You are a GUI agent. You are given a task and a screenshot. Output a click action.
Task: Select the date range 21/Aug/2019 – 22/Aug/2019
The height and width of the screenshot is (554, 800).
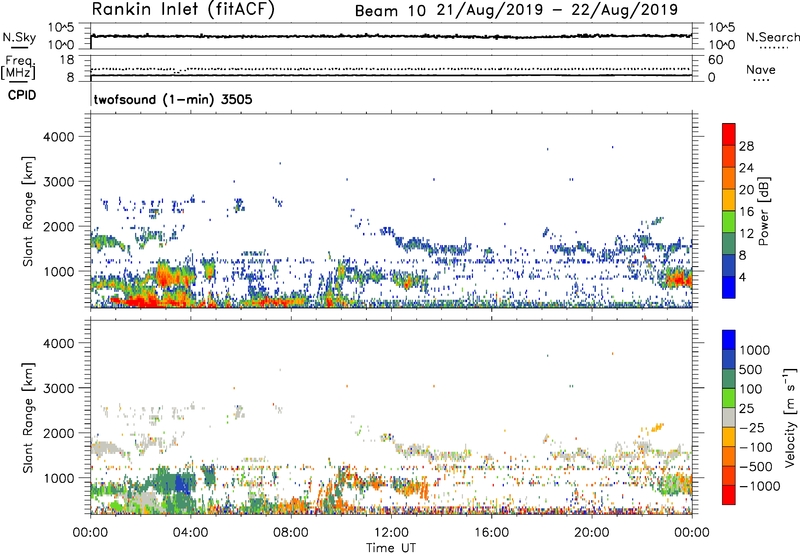557,10
